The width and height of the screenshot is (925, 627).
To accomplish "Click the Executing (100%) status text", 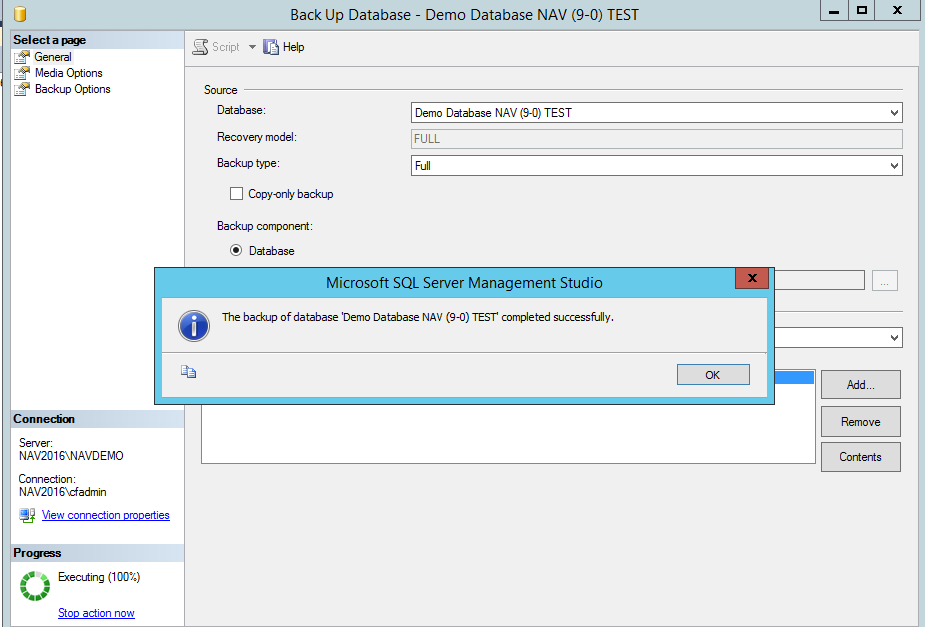I will click(x=99, y=577).
